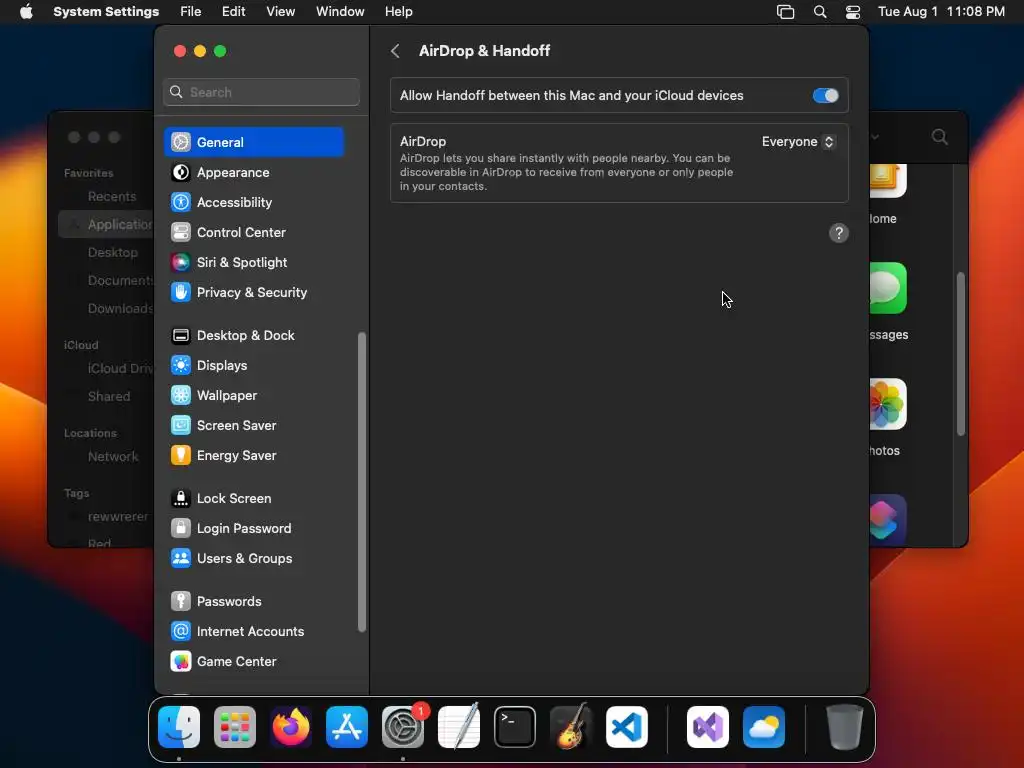The height and width of the screenshot is (768, 1024).
Task: Open App Store from the Dock
Action: (347, 727)
